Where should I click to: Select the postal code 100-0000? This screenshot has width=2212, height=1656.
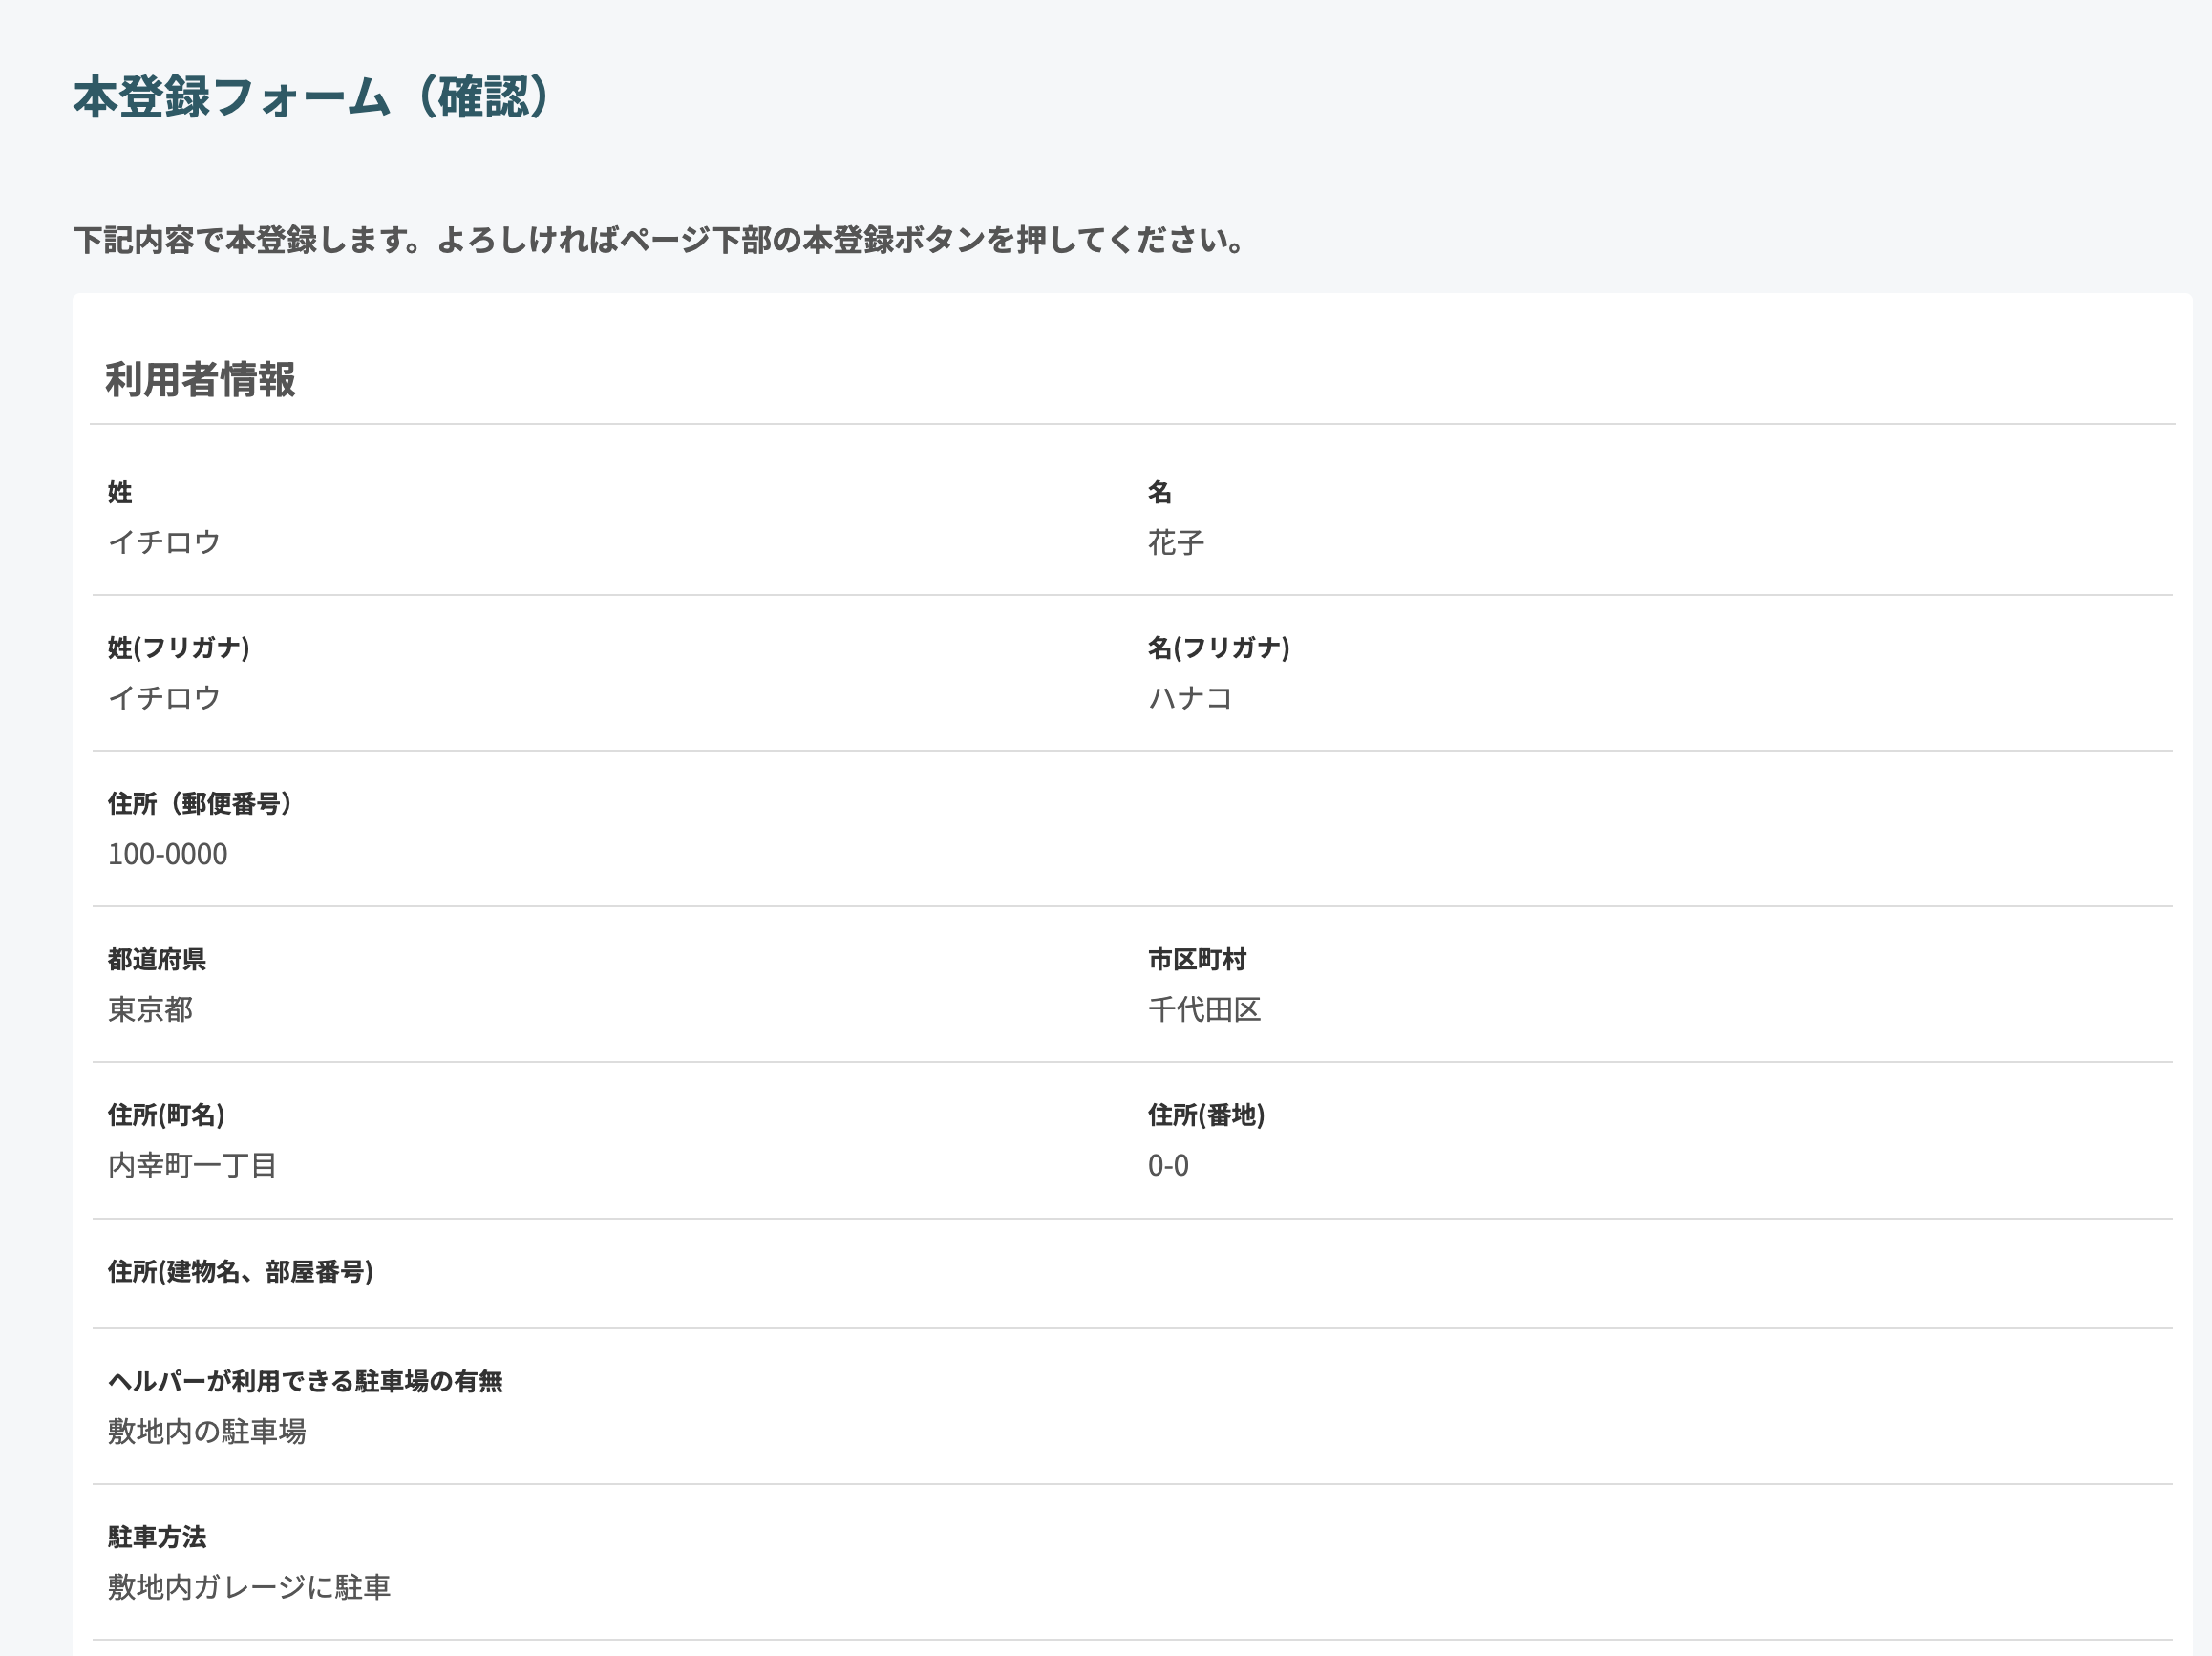168,854
